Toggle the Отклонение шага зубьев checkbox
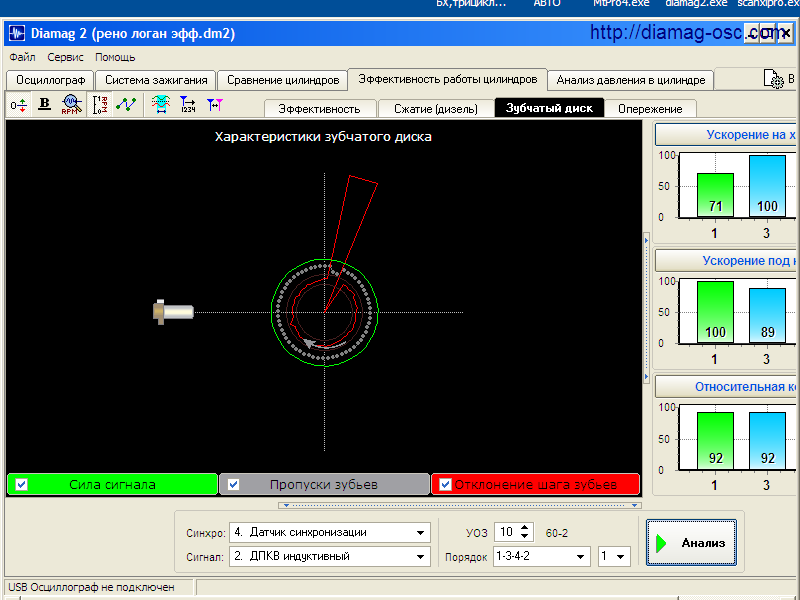 pyautogui.click(x=445, y=484)
